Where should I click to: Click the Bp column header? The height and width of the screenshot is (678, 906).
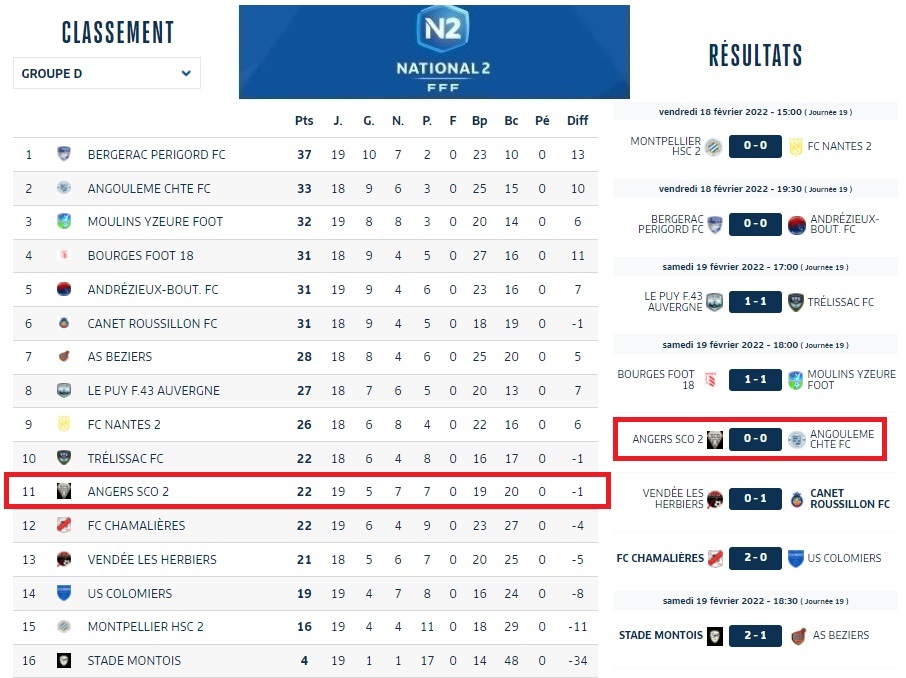[480, 121]
